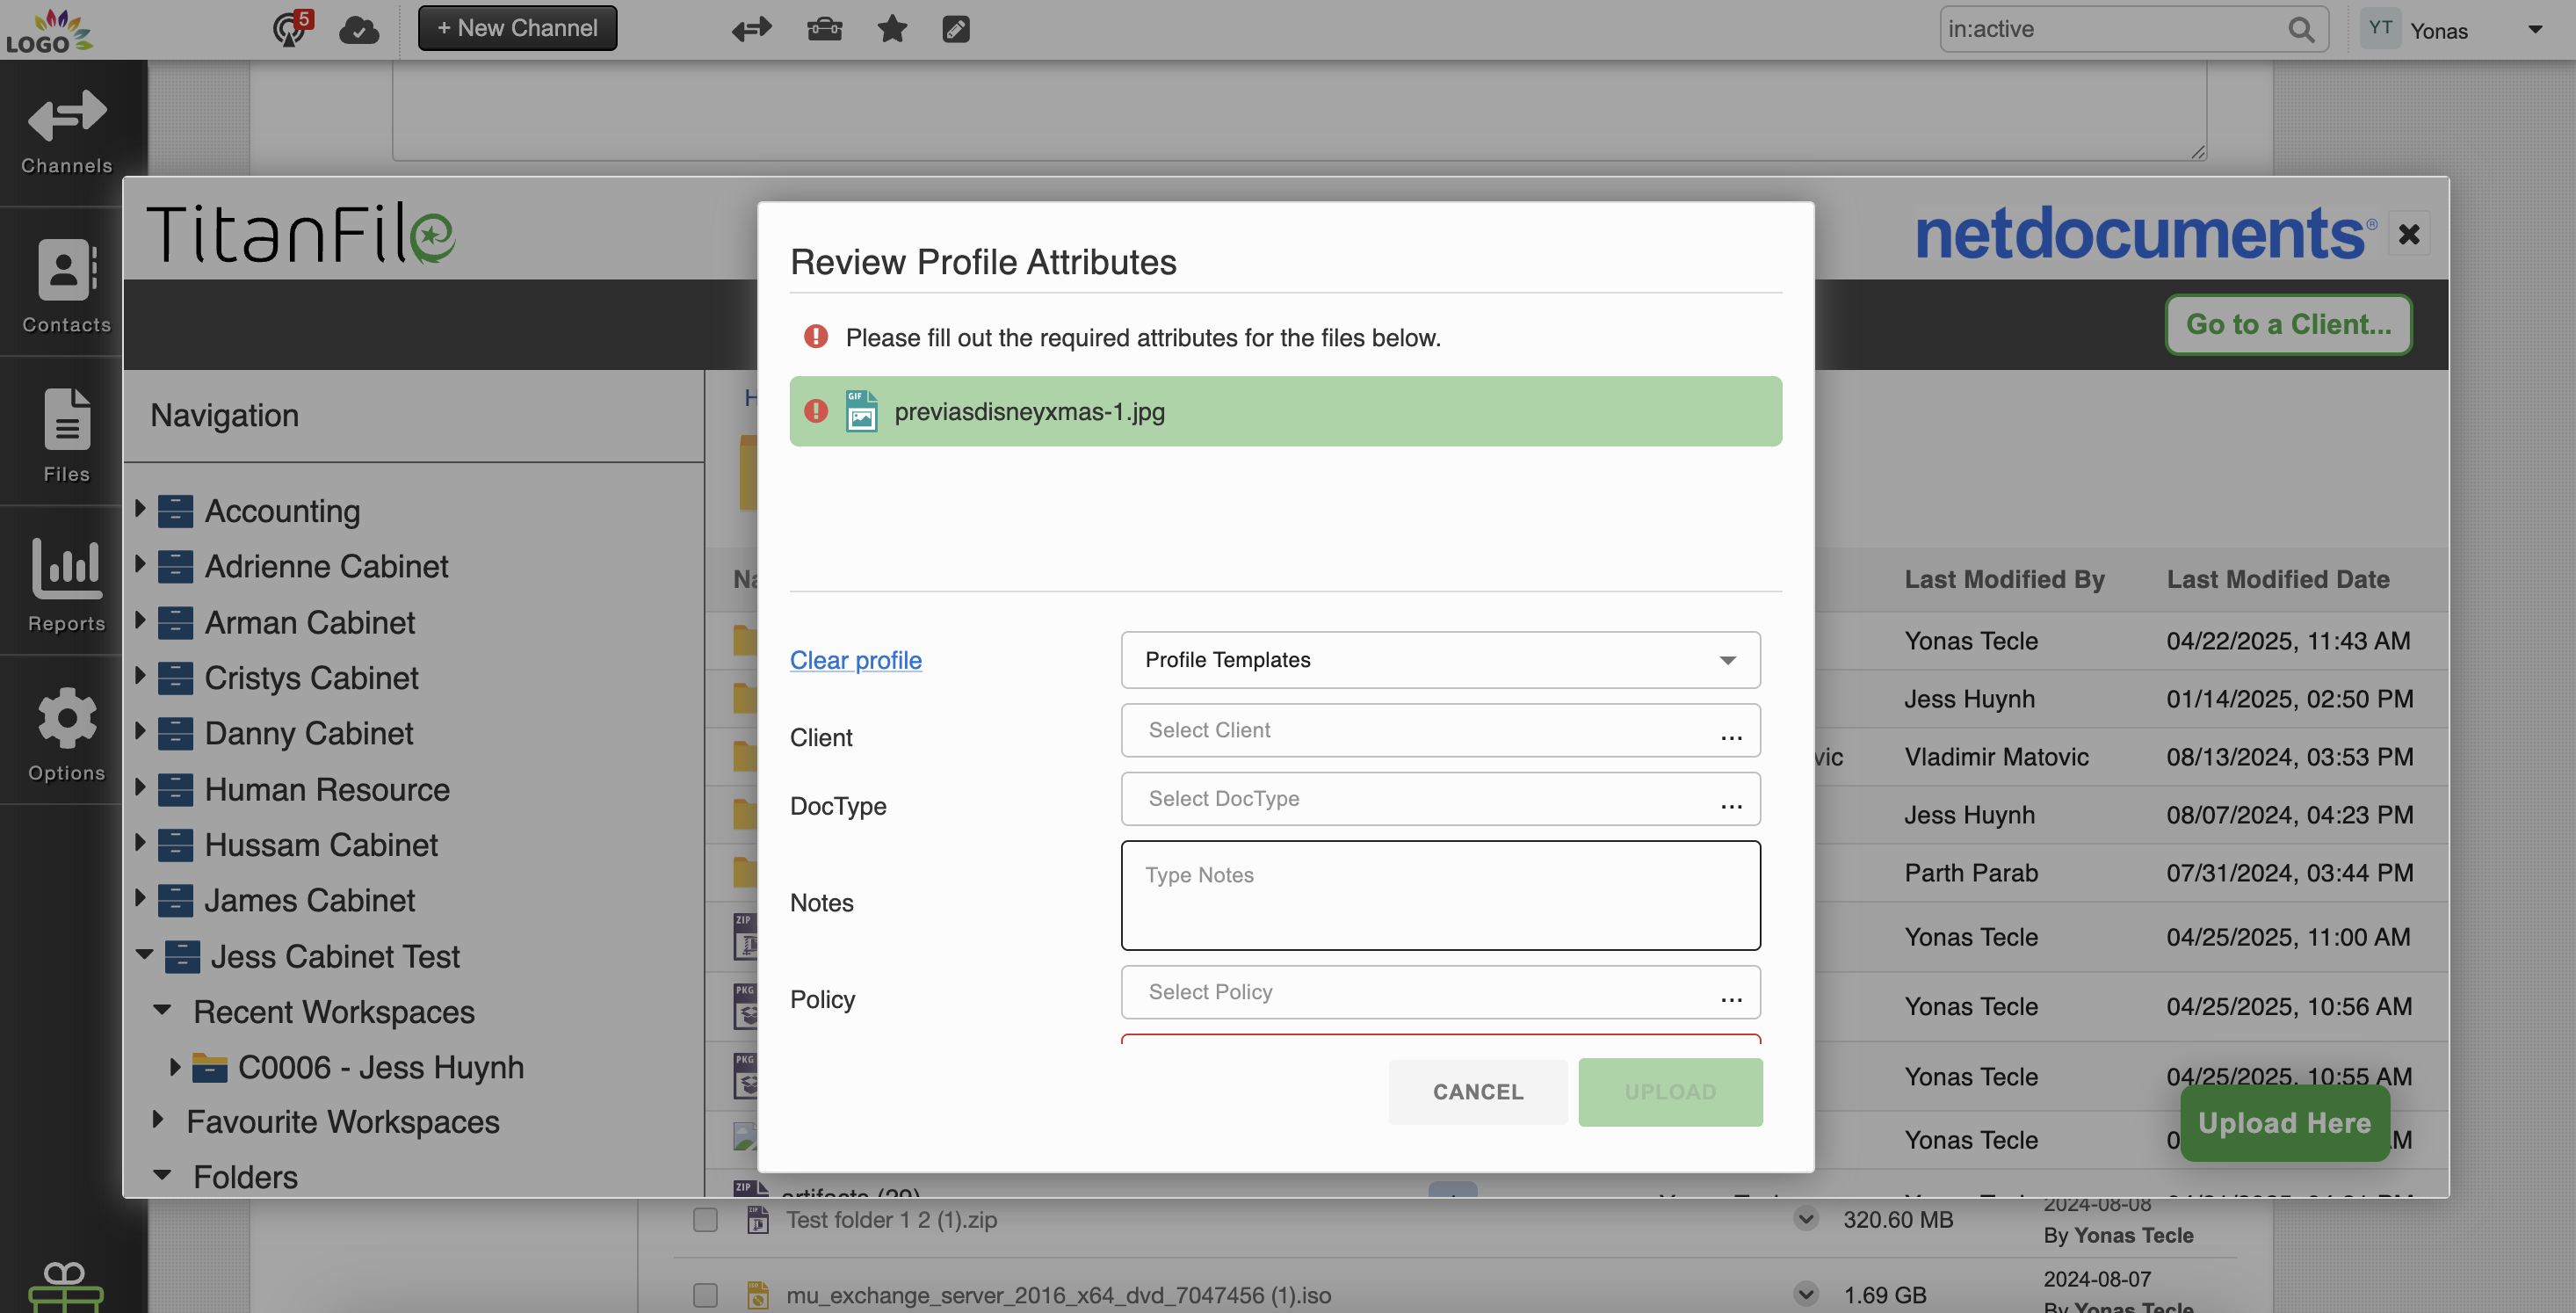
Task: Click the error icon on previasdisneyxmas-1.jpg row
Action: (816, 411)
